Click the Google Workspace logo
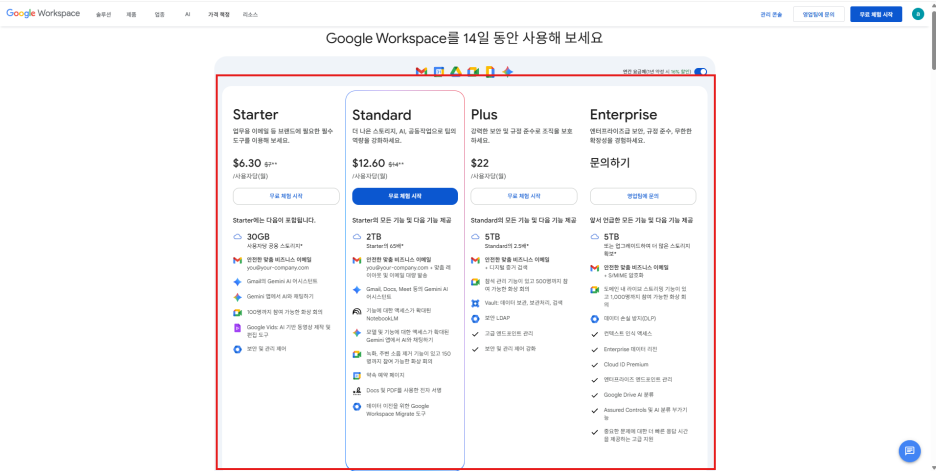 click(x=43, y=14)
